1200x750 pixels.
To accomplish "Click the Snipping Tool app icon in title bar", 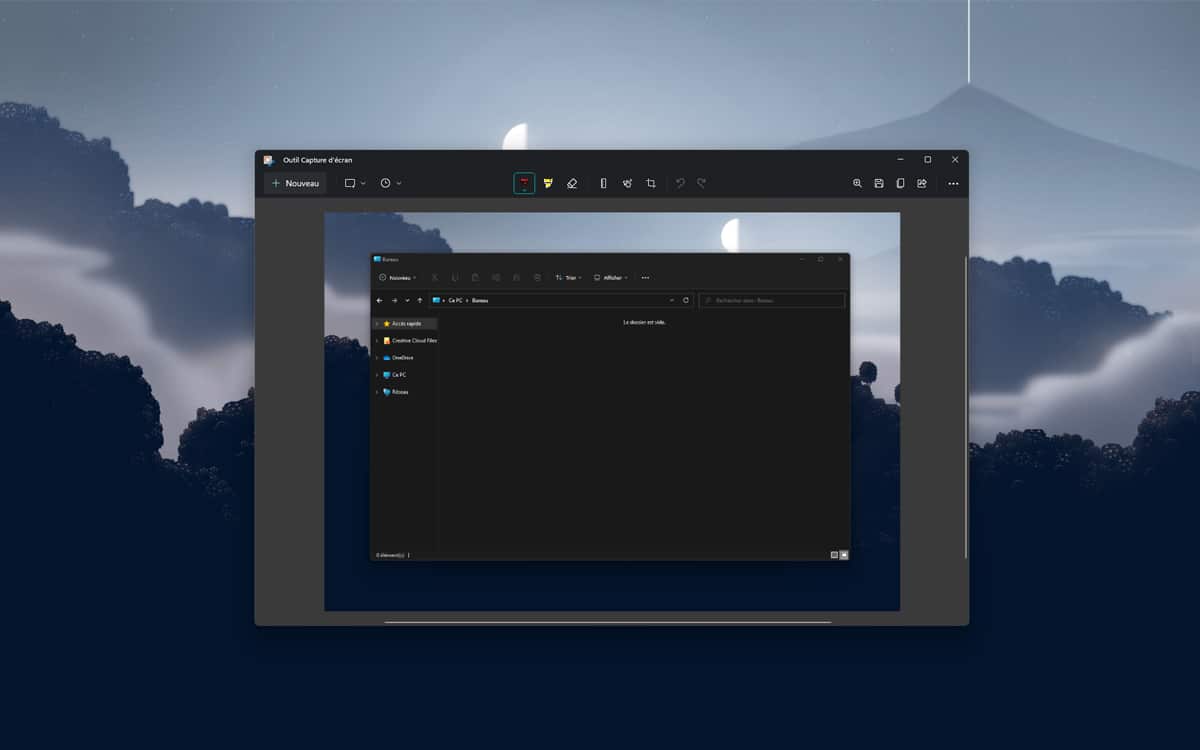I will click(x=268, y=160).
